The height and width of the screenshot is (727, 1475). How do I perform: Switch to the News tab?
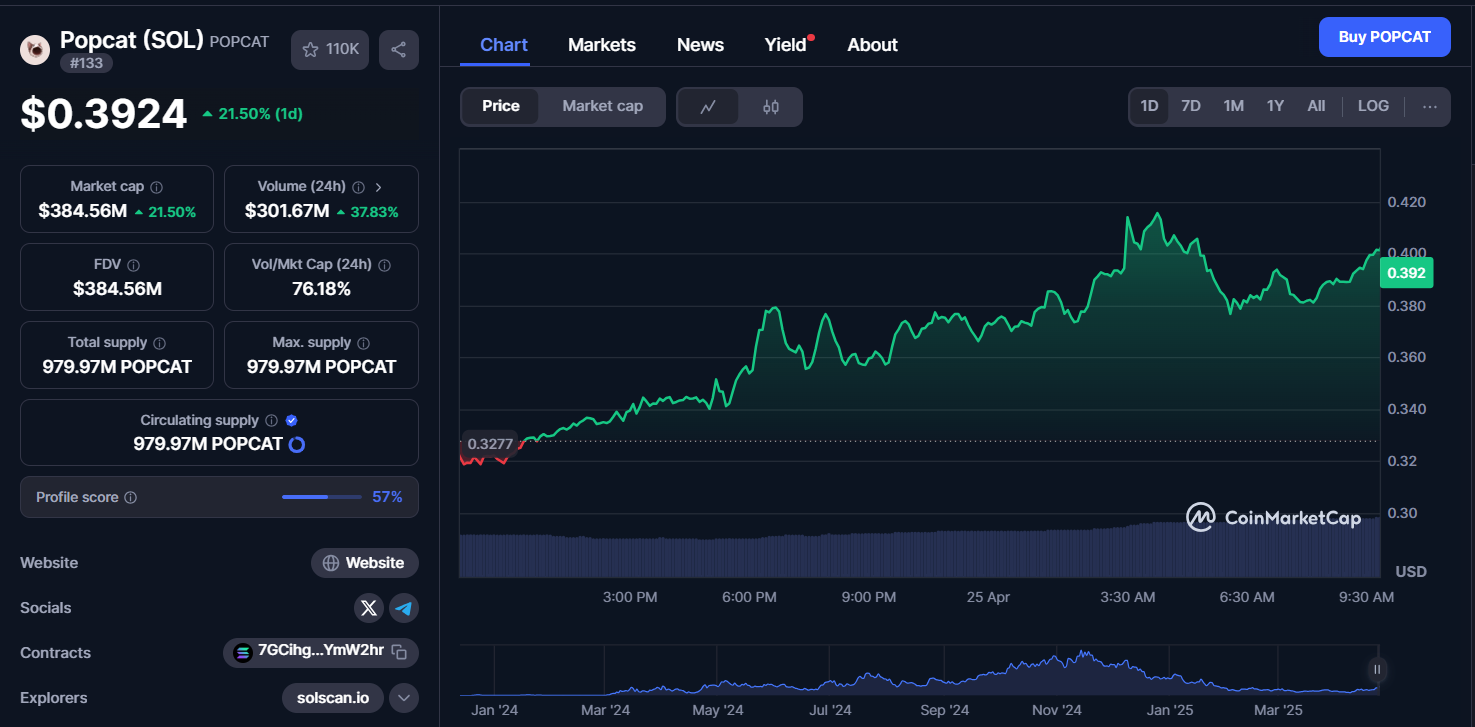700,45
